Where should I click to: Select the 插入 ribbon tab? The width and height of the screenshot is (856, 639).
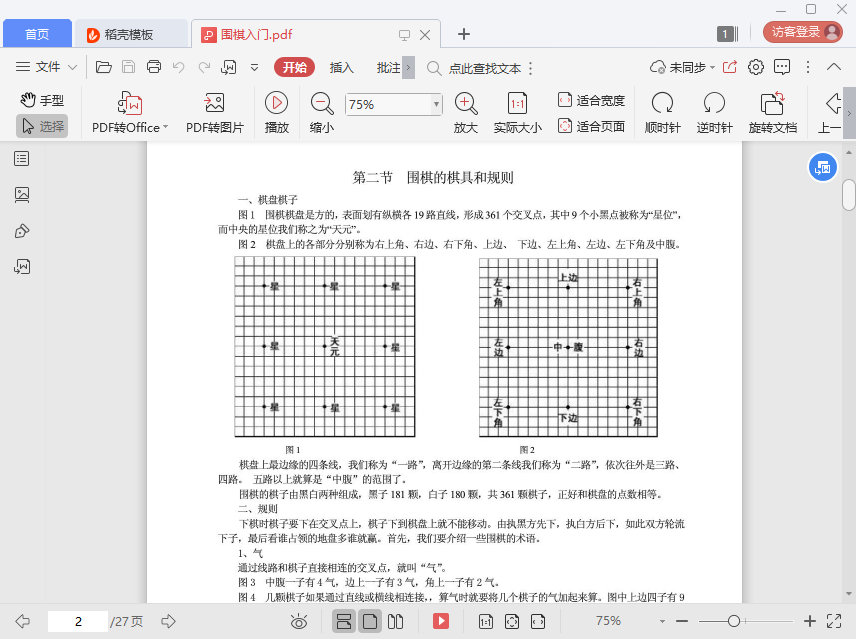tap(342, 68)
